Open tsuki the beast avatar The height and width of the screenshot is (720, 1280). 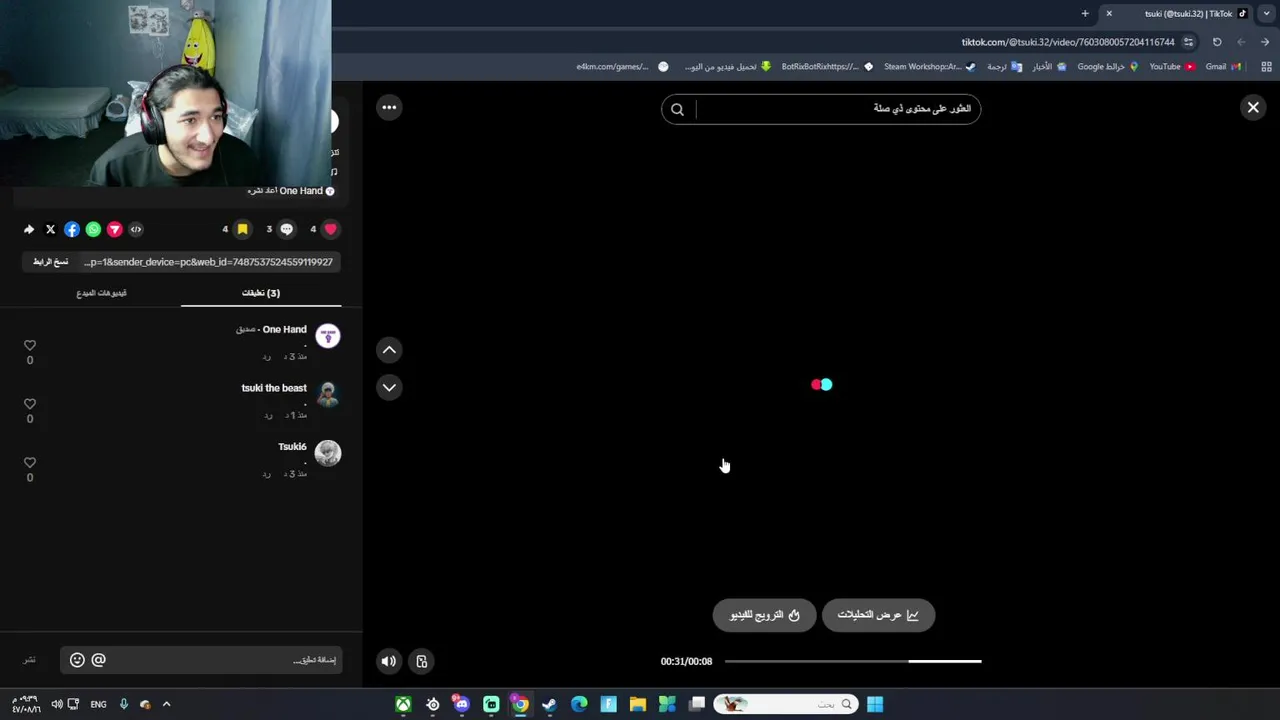[x=328, y=394]
